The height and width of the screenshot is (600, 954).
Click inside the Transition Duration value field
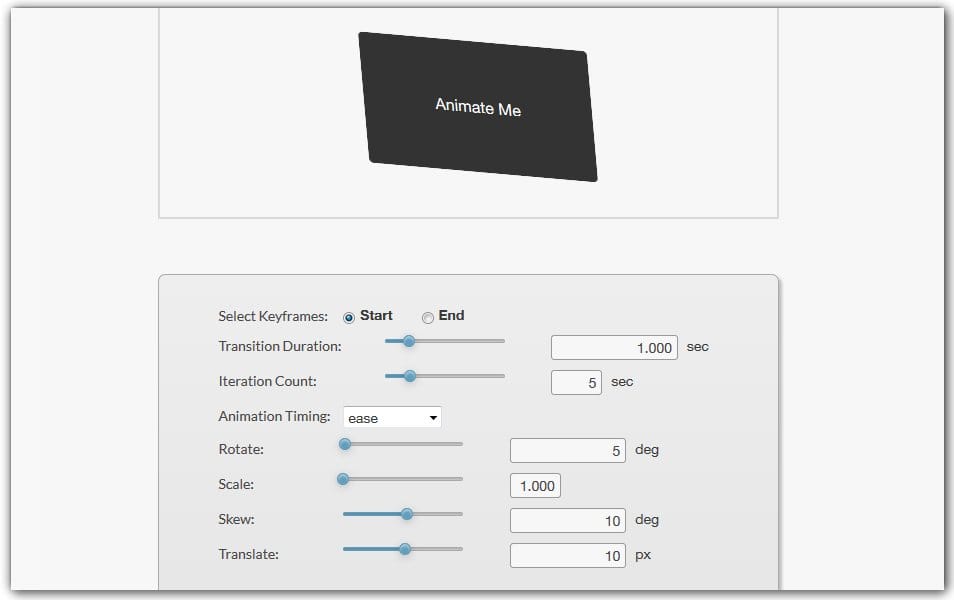pyautogui.click(x=613, y=347)
